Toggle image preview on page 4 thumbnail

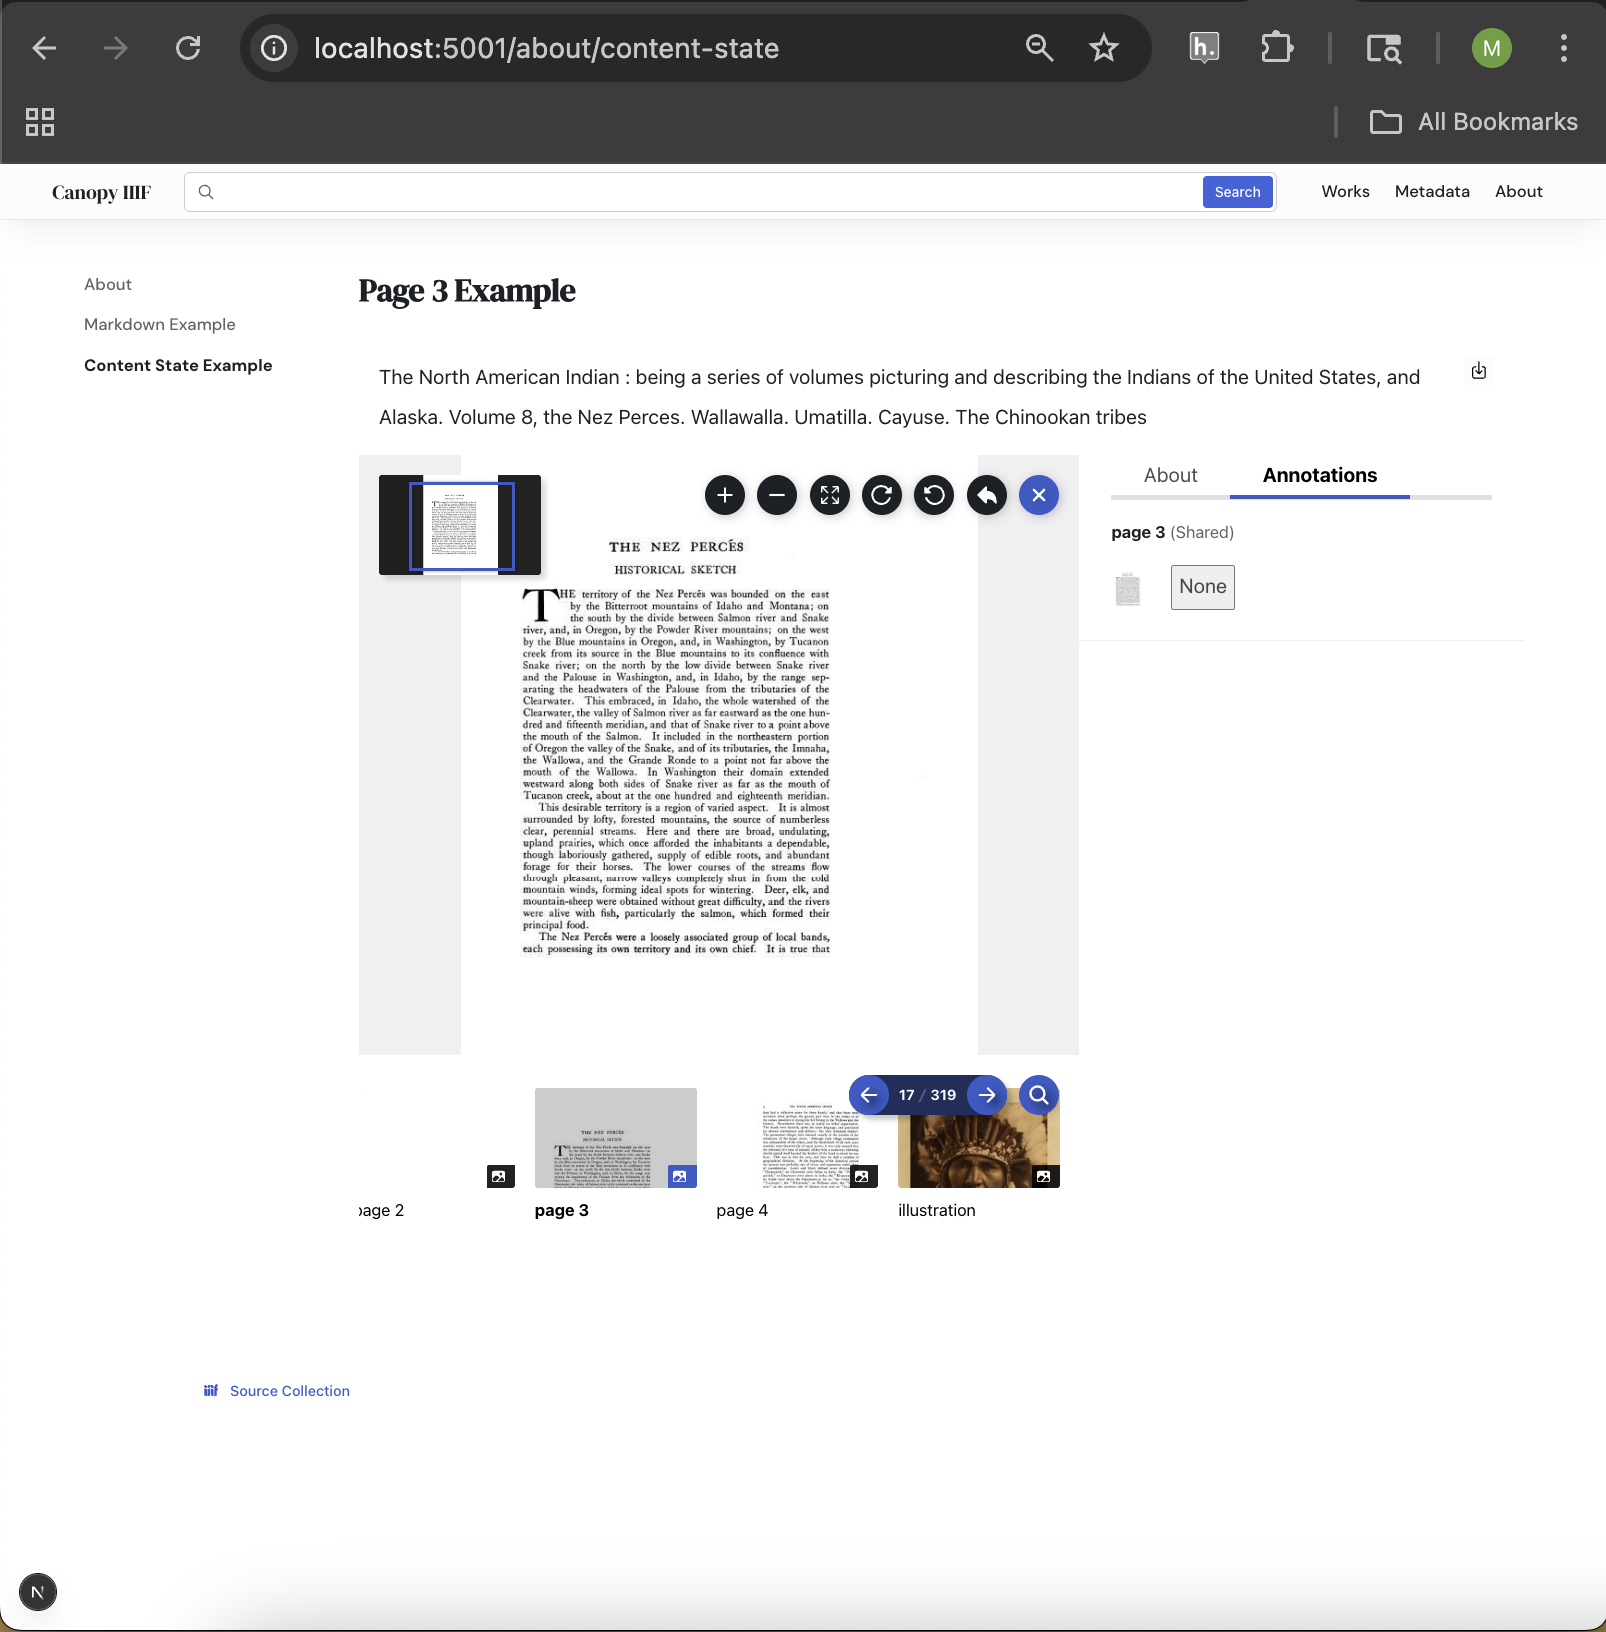click(864, 1177)
